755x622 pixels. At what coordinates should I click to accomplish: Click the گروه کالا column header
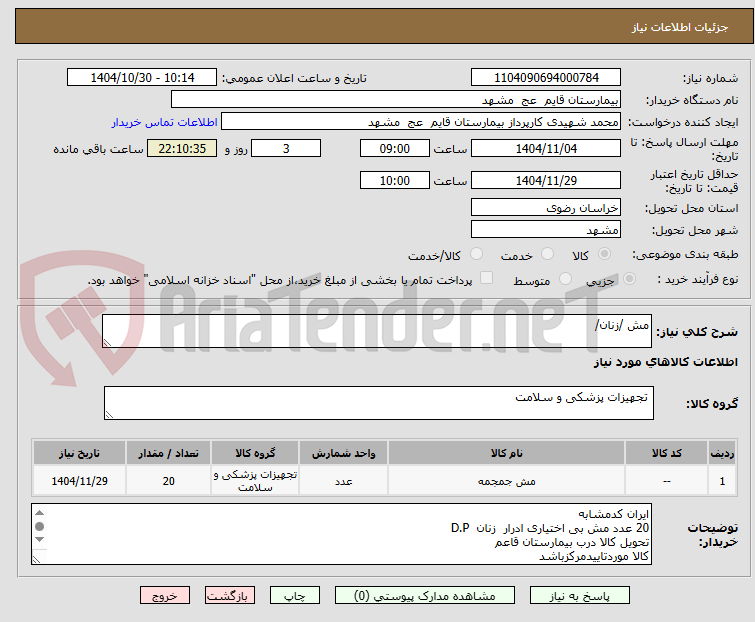255,453
